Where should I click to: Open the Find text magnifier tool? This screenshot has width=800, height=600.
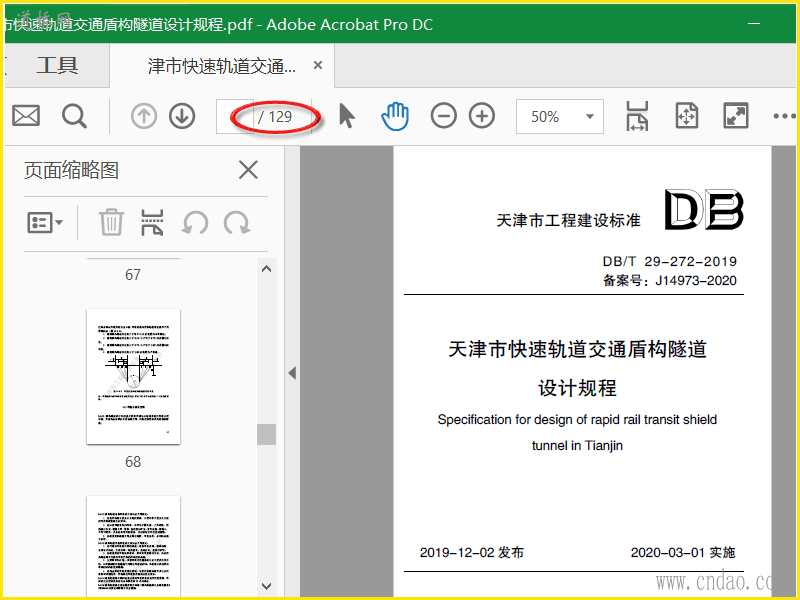coord(74,116)
